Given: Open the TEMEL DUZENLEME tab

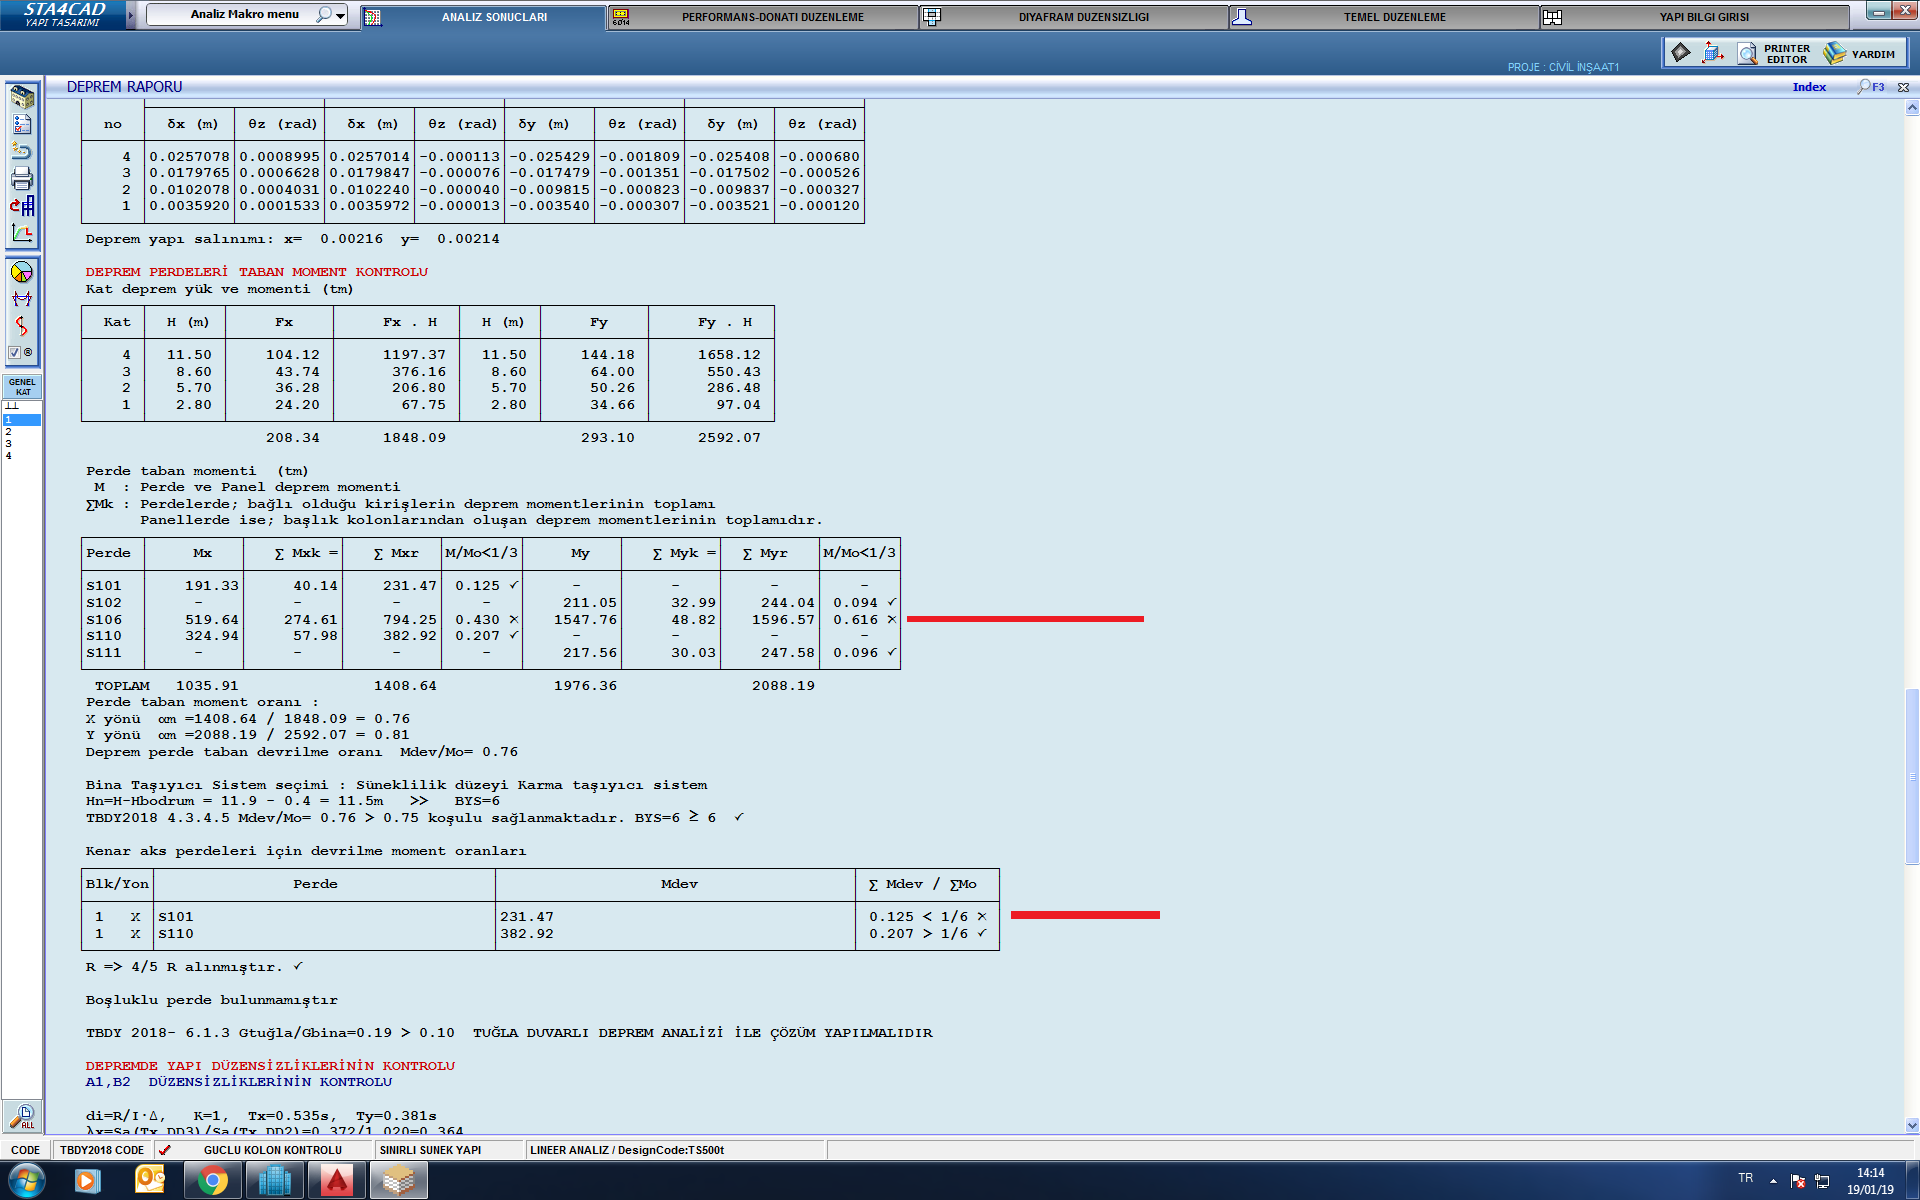Looking at the screenshot, I should coord(1394,17).
